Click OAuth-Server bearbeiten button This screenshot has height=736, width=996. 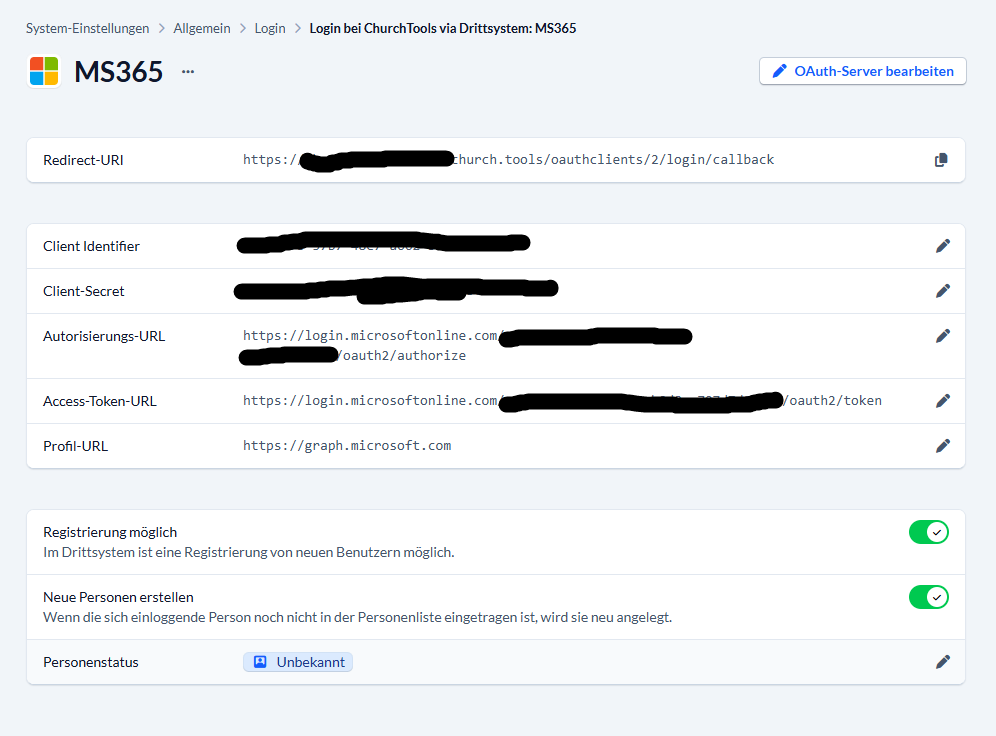point(863,71)
